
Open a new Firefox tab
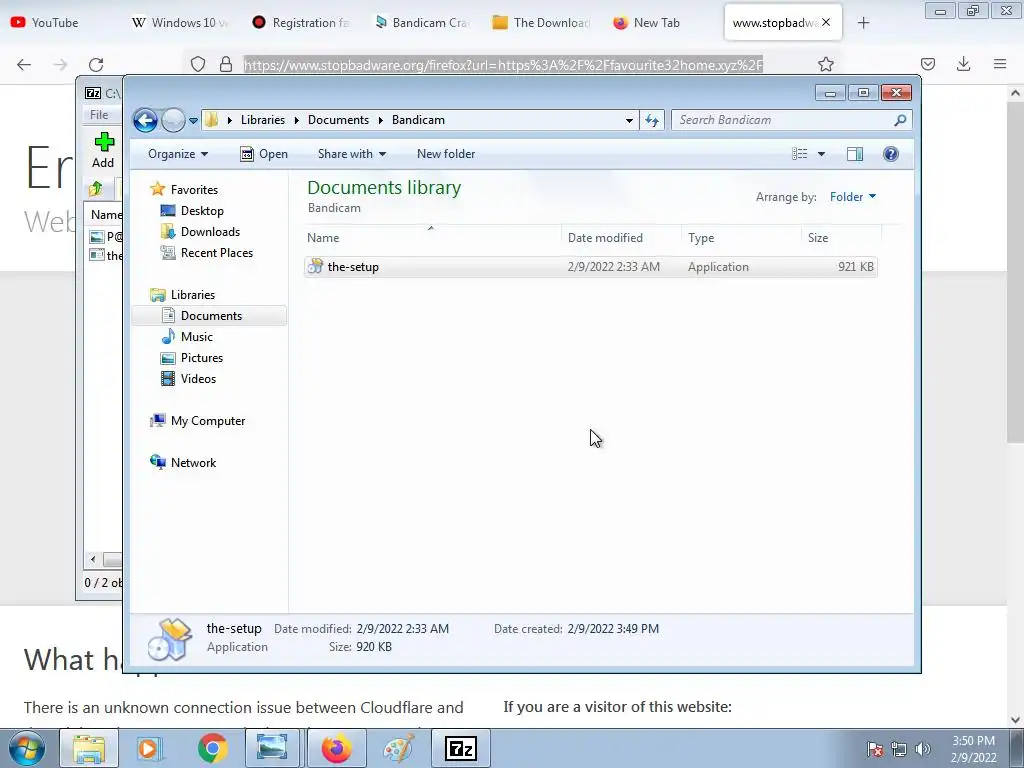(x=863, y=23)
